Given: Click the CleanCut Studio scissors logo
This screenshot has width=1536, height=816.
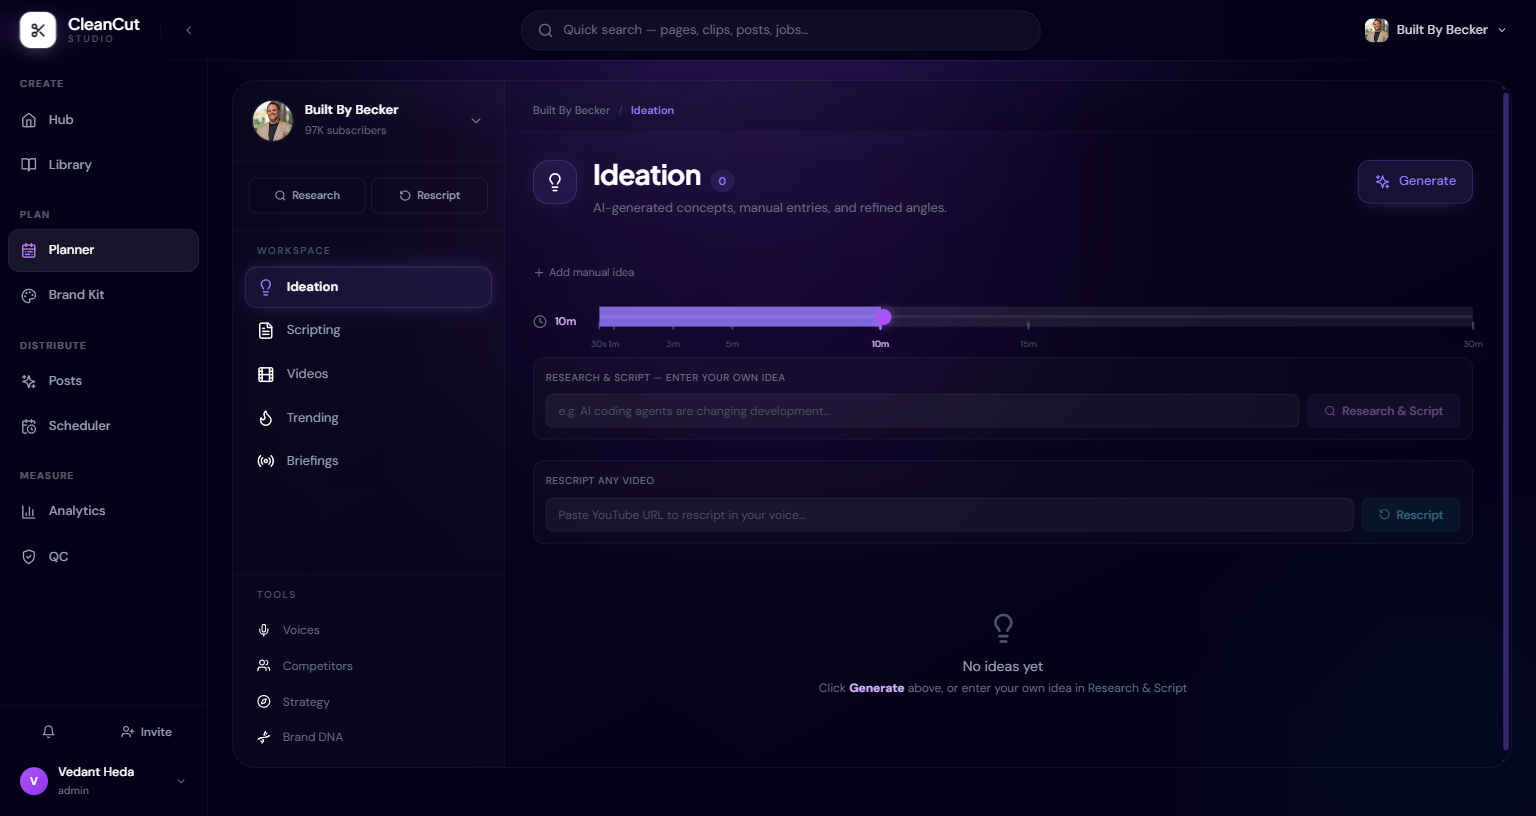Looking at the screenshot, I should click(38, 30).
